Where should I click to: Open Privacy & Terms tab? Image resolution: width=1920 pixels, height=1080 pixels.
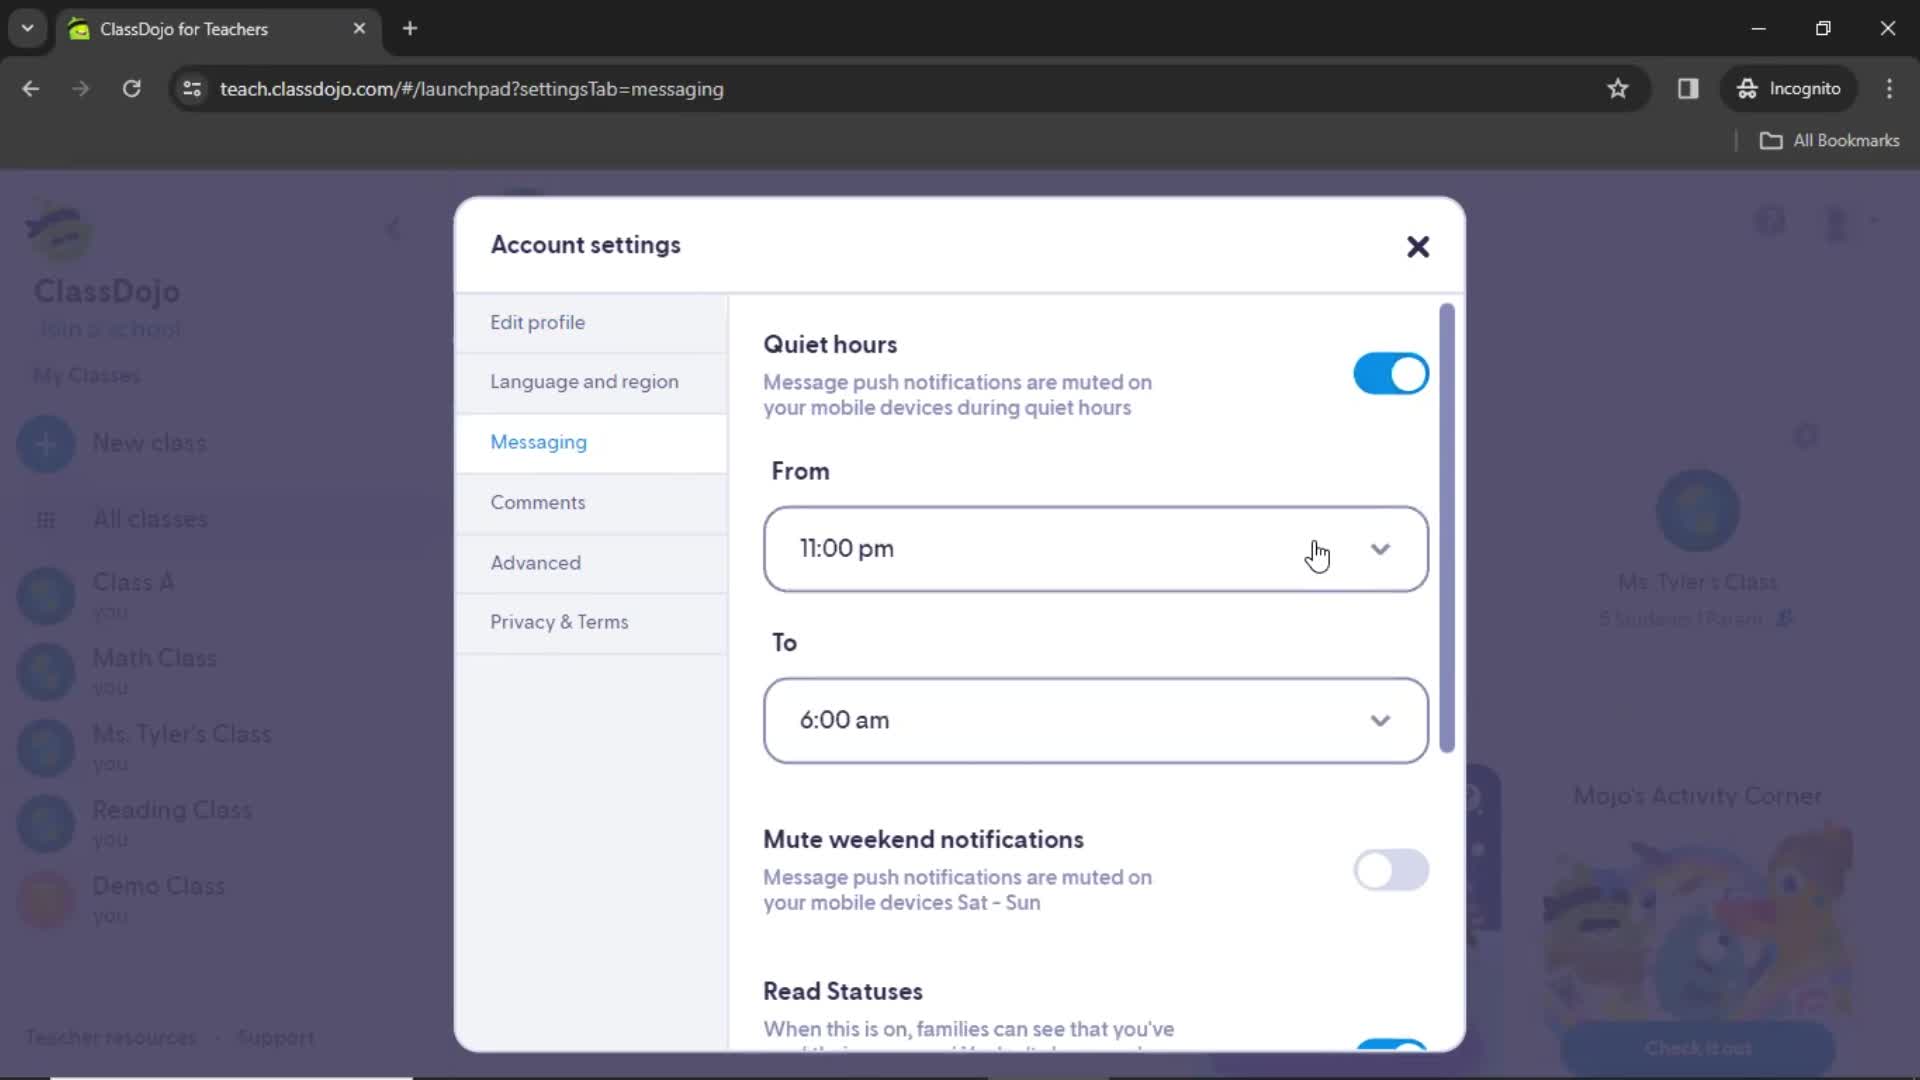click(x=591, y=622)
